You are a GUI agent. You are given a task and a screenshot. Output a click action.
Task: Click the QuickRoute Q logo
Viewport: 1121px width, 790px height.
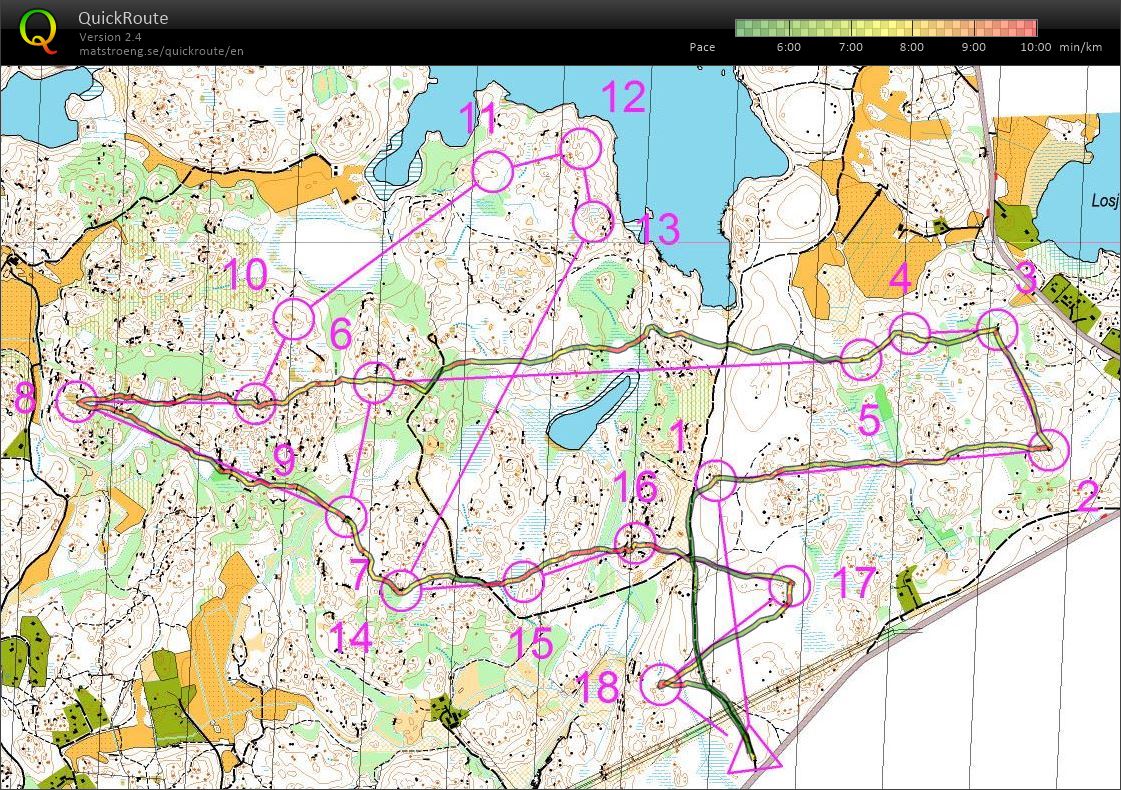pyautogui.click(x=37, y=31)
